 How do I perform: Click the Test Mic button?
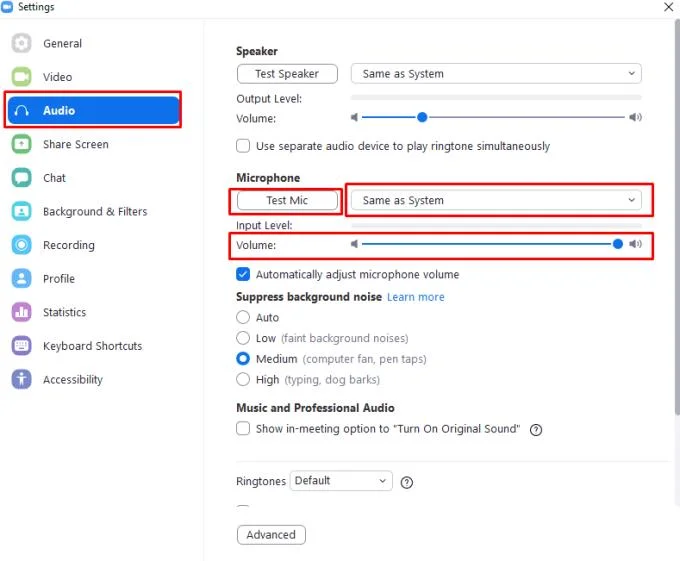tap(287, 200)
